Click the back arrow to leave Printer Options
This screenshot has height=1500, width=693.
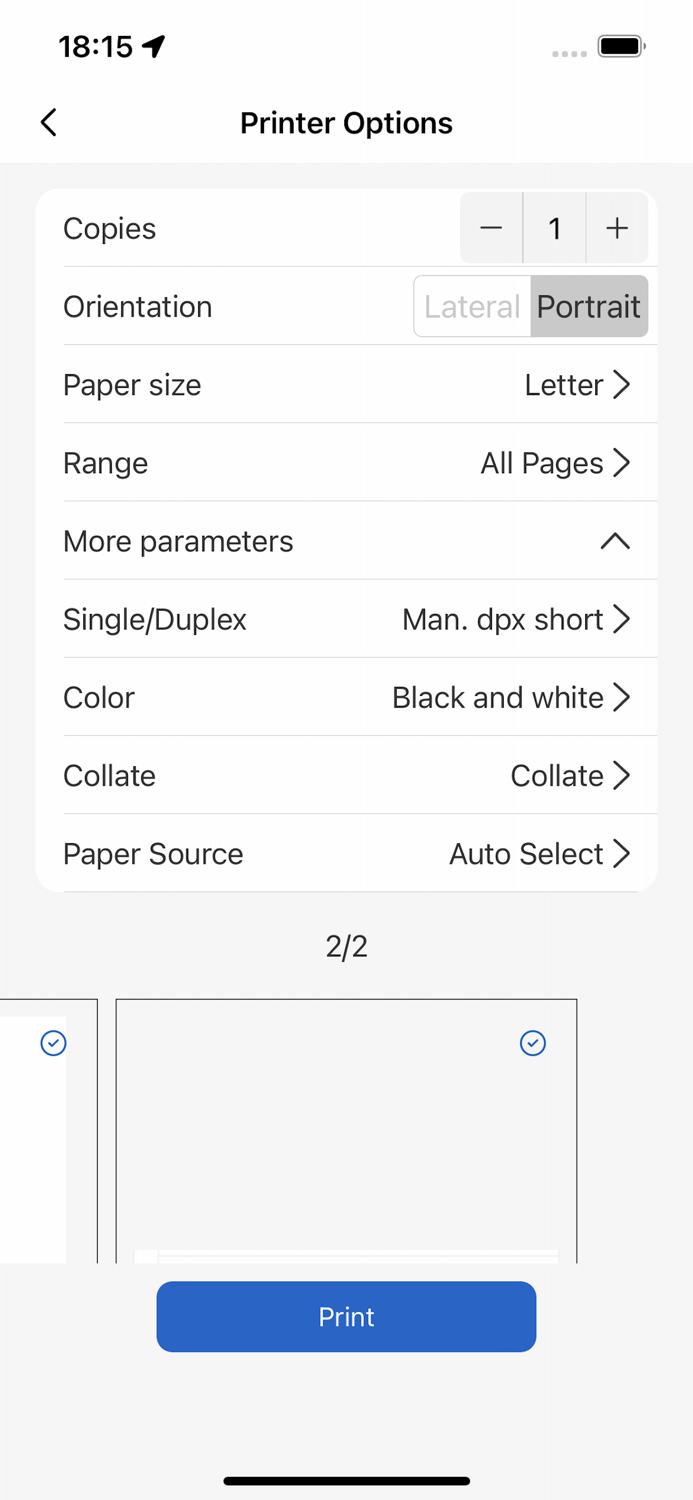click(x=48, y=122)
